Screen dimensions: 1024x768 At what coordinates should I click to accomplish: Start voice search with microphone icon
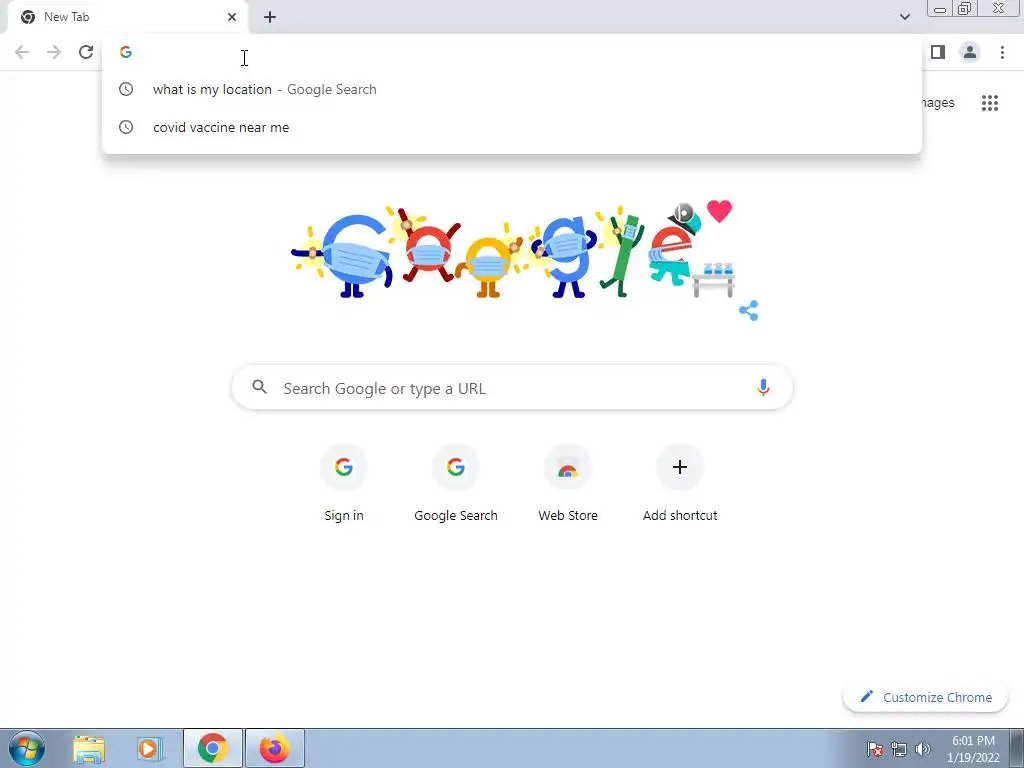pyautogui.click(x=763, y=387)
